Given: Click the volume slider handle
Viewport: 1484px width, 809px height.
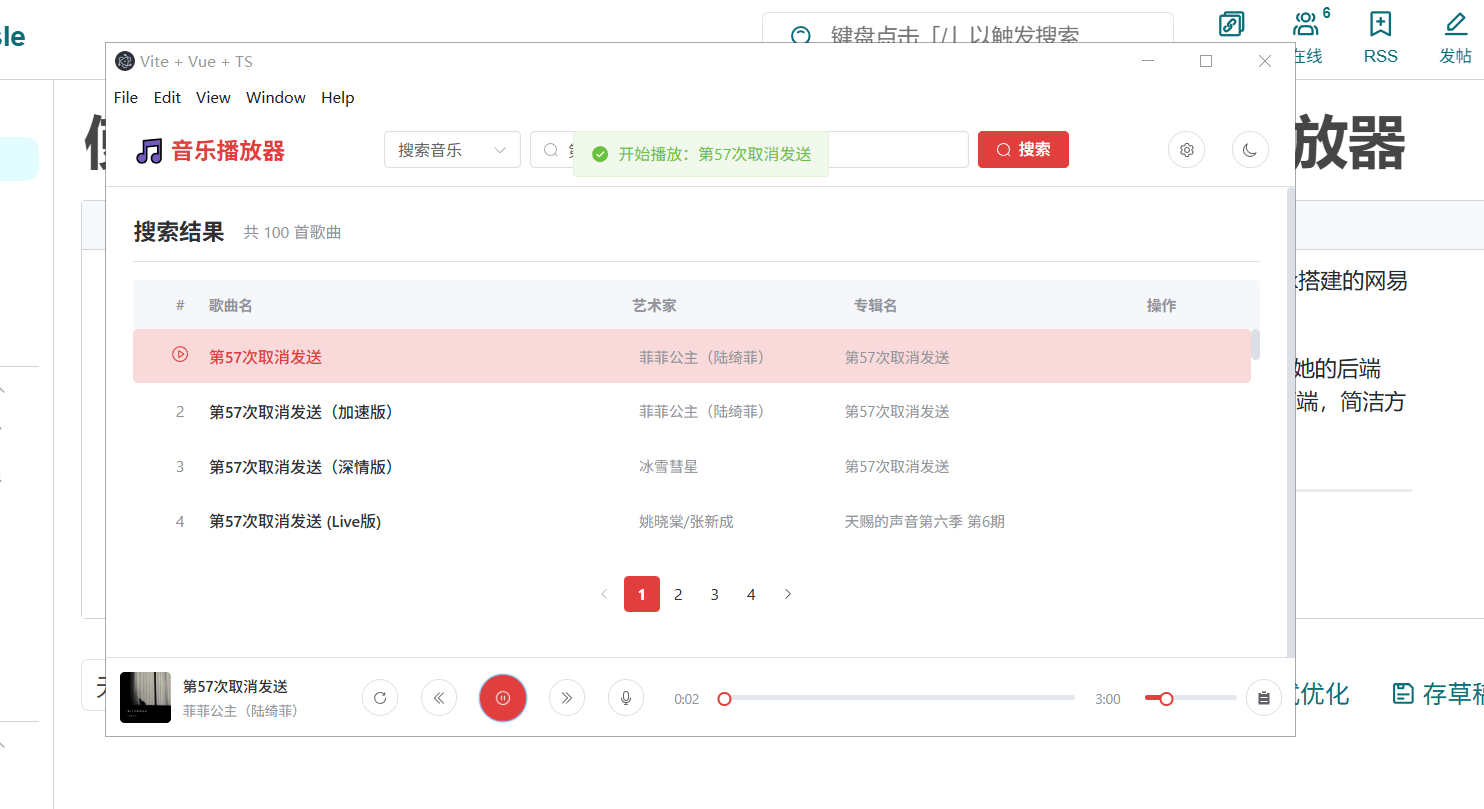Looking at the screenshot, I should 1166,699.
